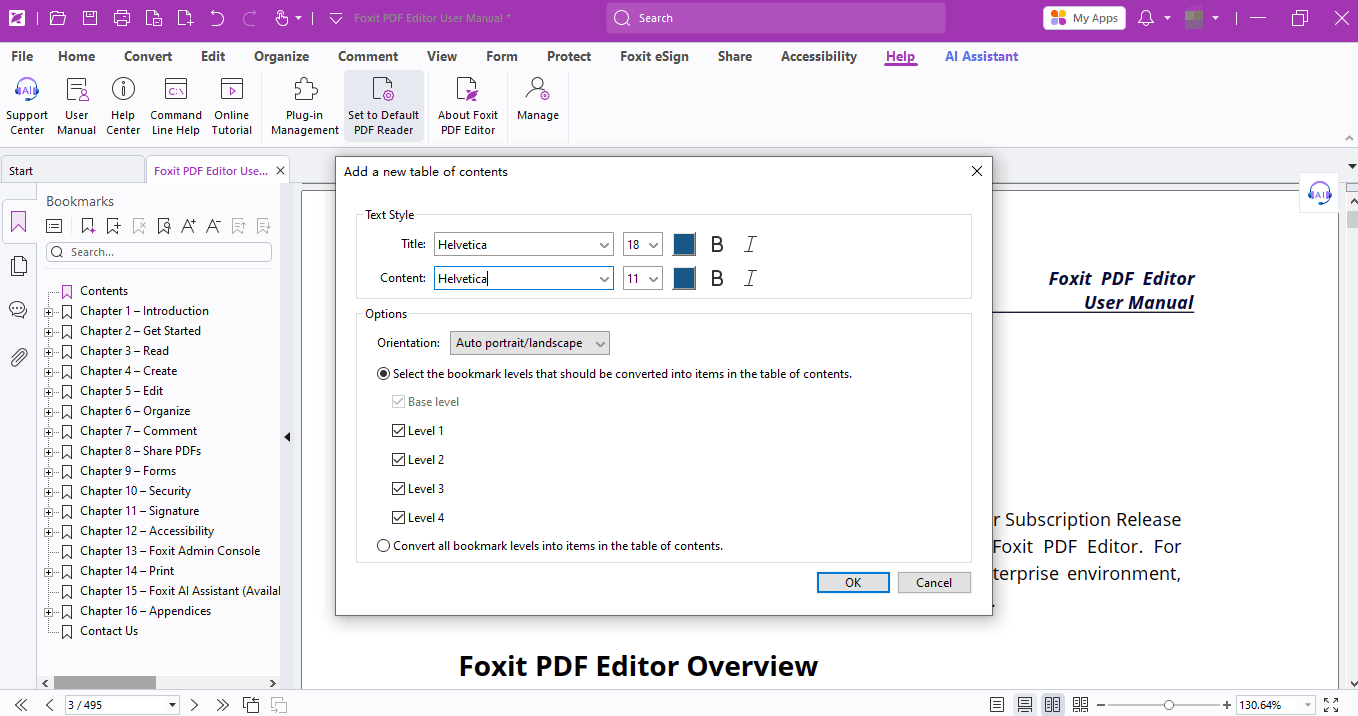Click the Save disk icon in title bar
This screenshot has width=1358, height=716.
90,18
